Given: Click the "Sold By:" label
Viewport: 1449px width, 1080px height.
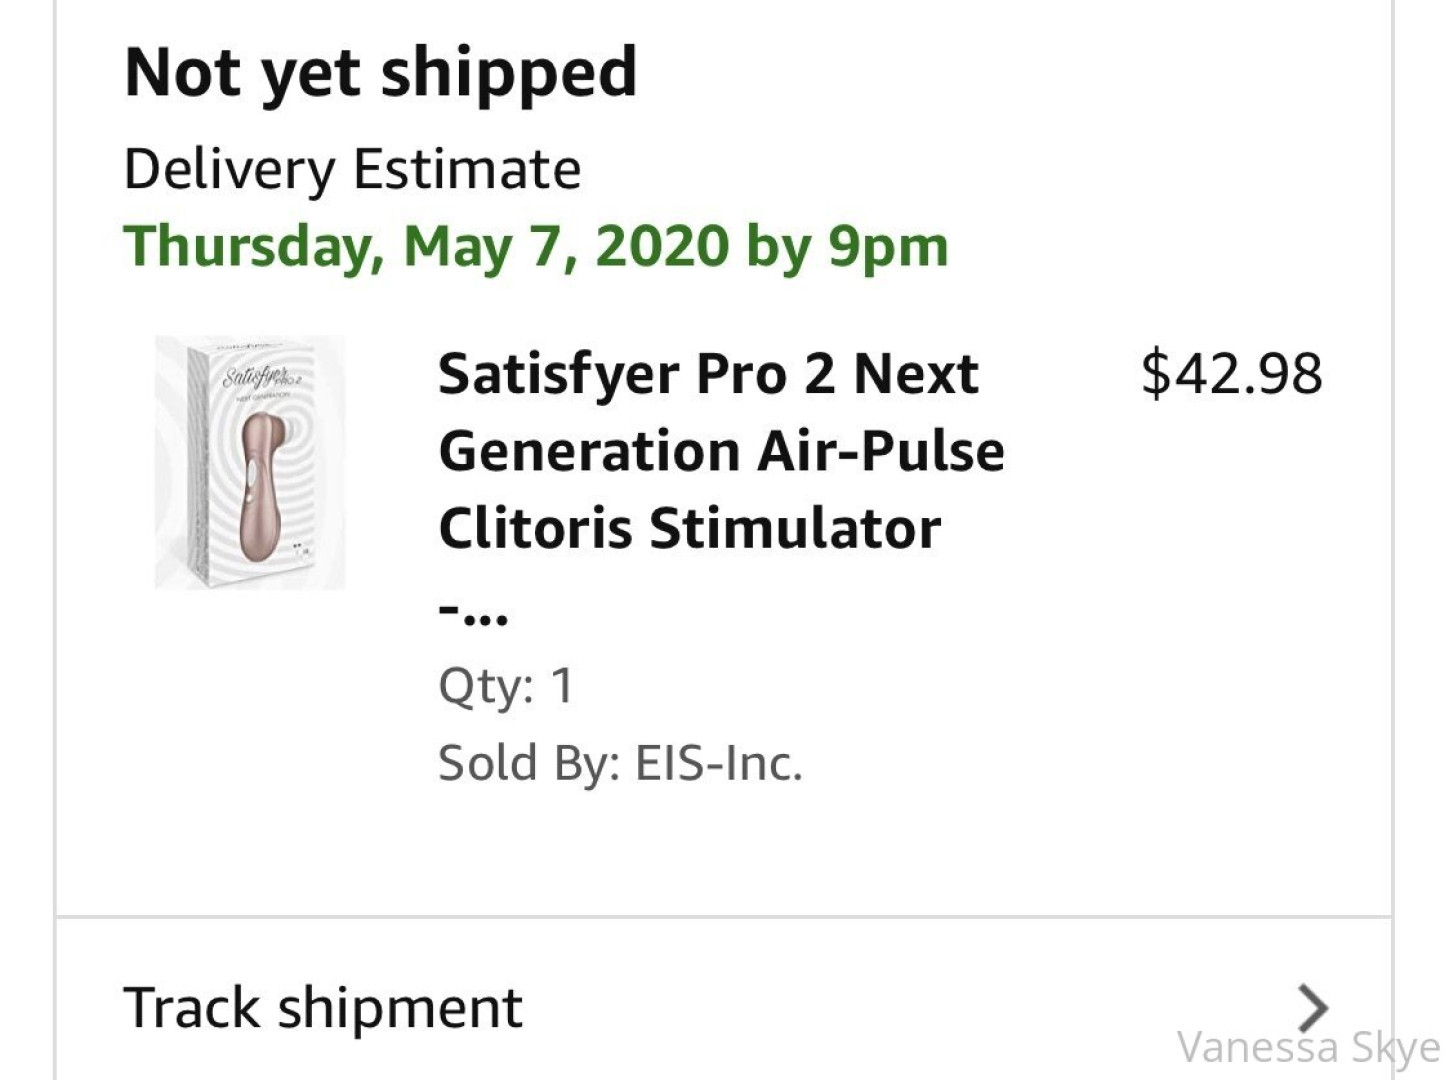Looking at the screenshot, I should click(x=530, y=763).
